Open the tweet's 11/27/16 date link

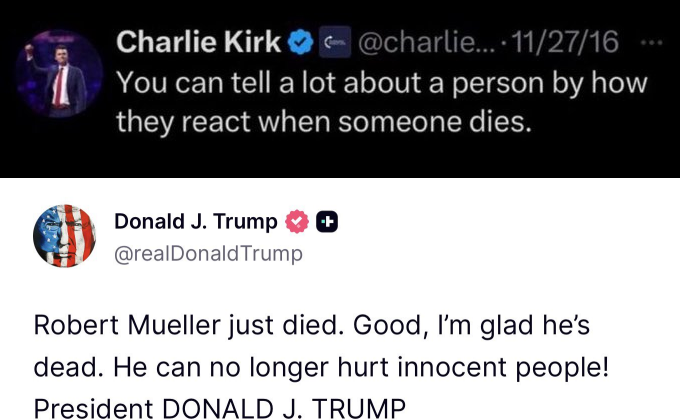[x=565, y=42]
